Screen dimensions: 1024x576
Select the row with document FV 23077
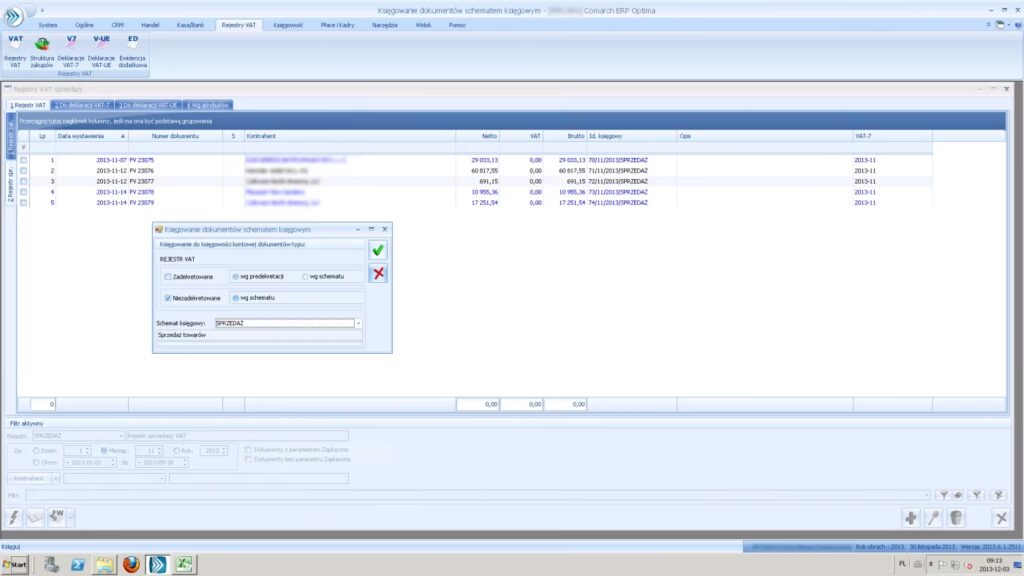click(x=142, y=181)
